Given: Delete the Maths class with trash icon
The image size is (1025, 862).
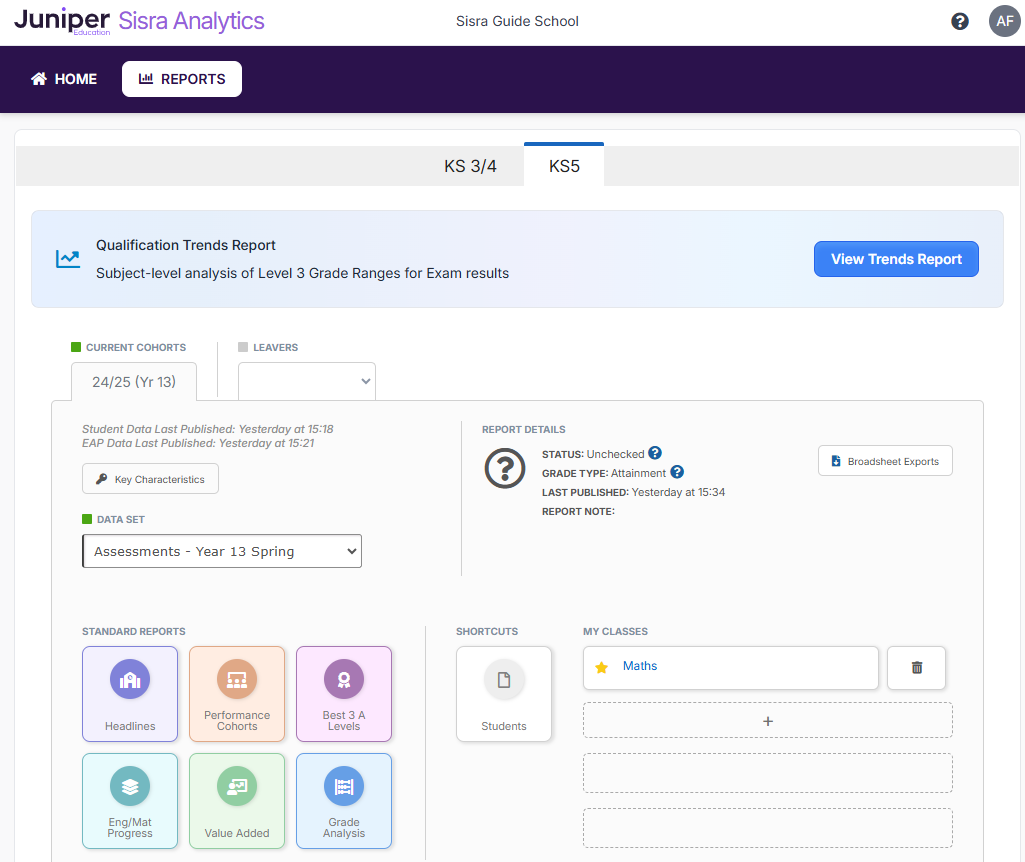Looking at the screenshot, I should click(916, 667).
